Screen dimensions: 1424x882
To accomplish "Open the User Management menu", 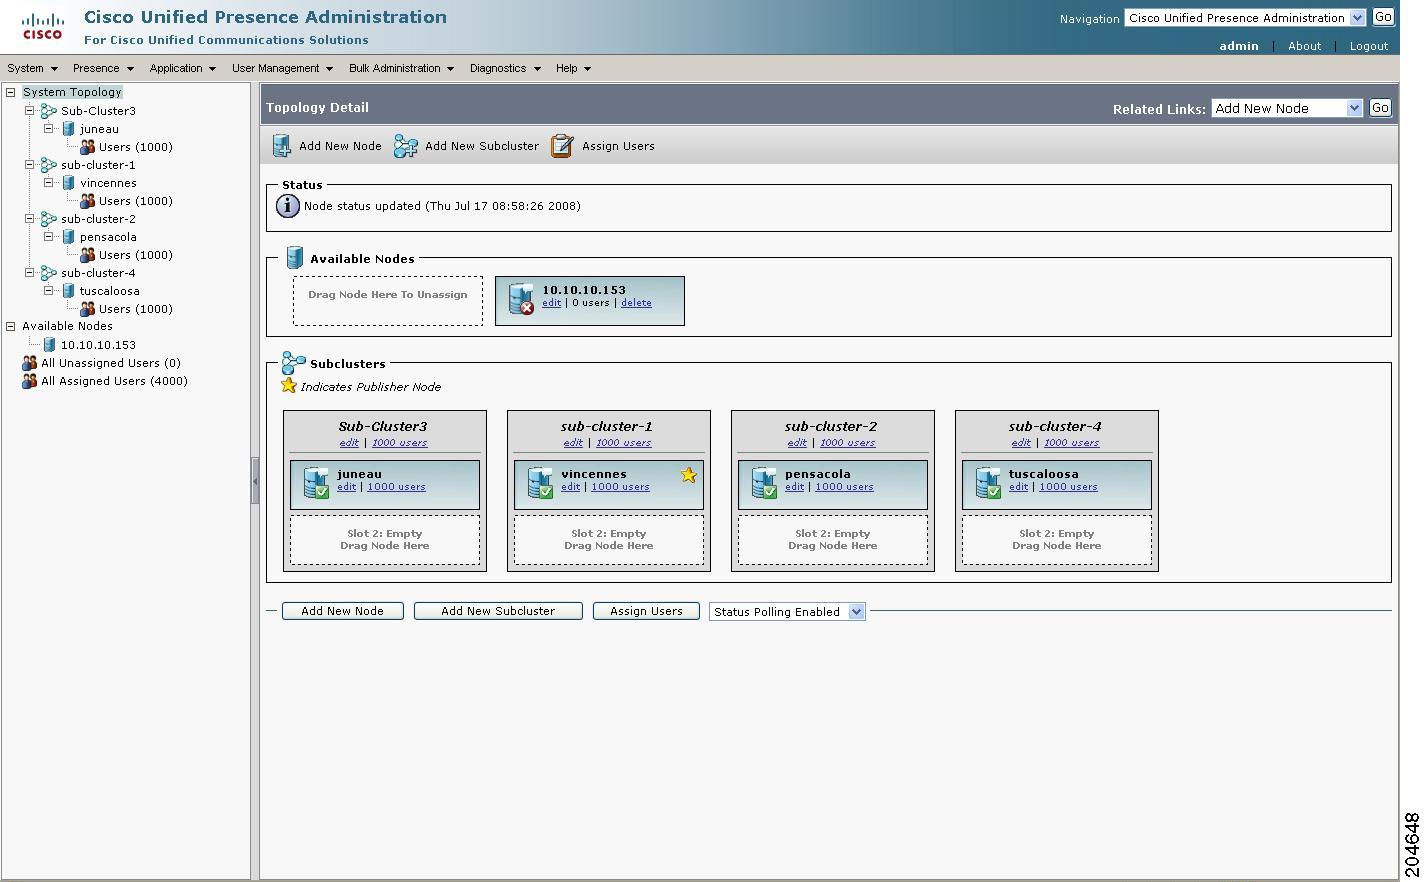I will [282, 68].
